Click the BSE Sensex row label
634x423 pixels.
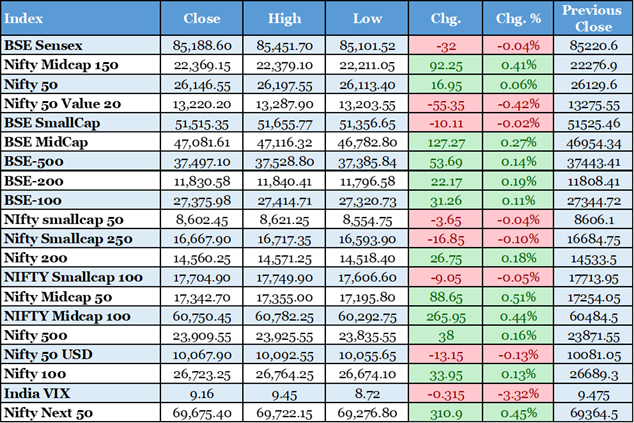(x=43, y=45)
